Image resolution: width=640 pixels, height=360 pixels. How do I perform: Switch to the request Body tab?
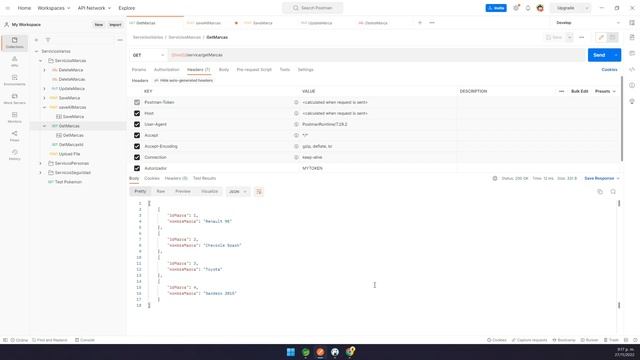pos(224,70)
